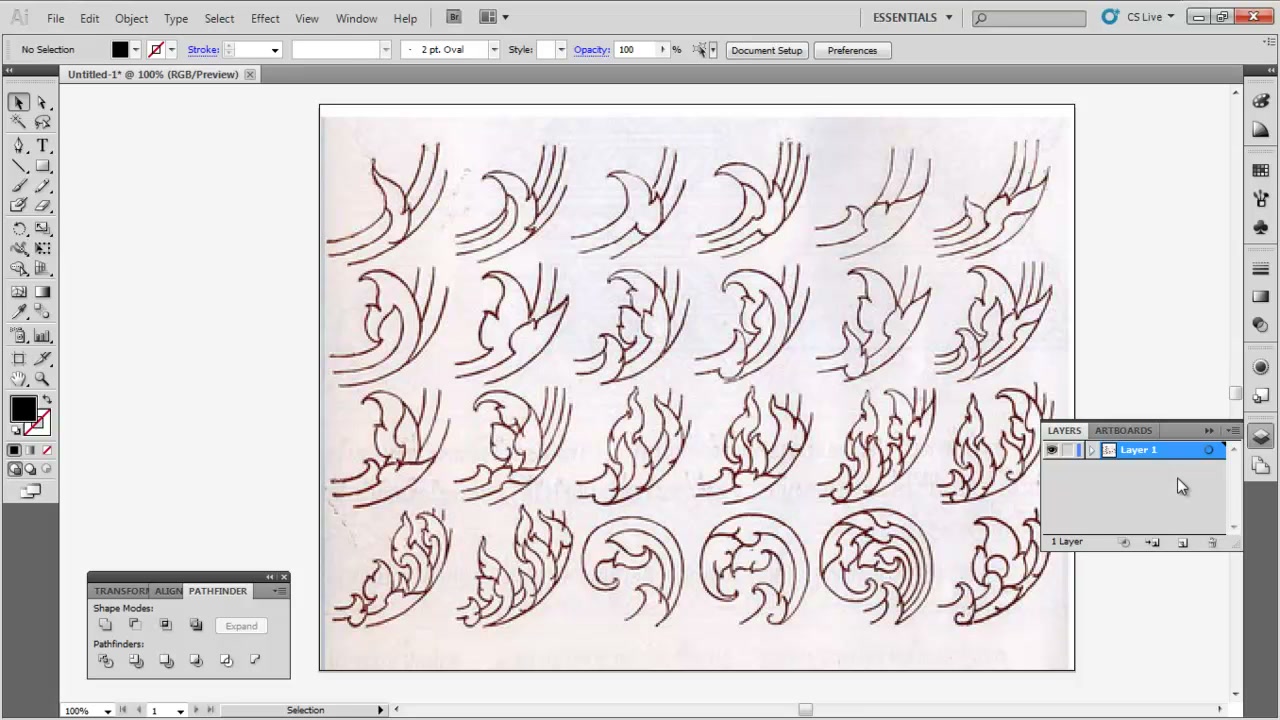Select the Scale tool
The image size is (1280, 720).
(x=43, y=229)
